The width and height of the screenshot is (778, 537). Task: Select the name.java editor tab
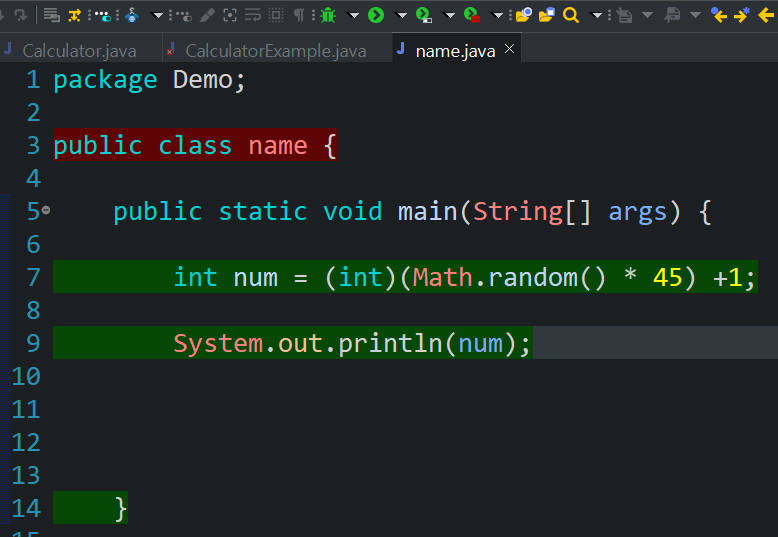(x=455, y=51)
